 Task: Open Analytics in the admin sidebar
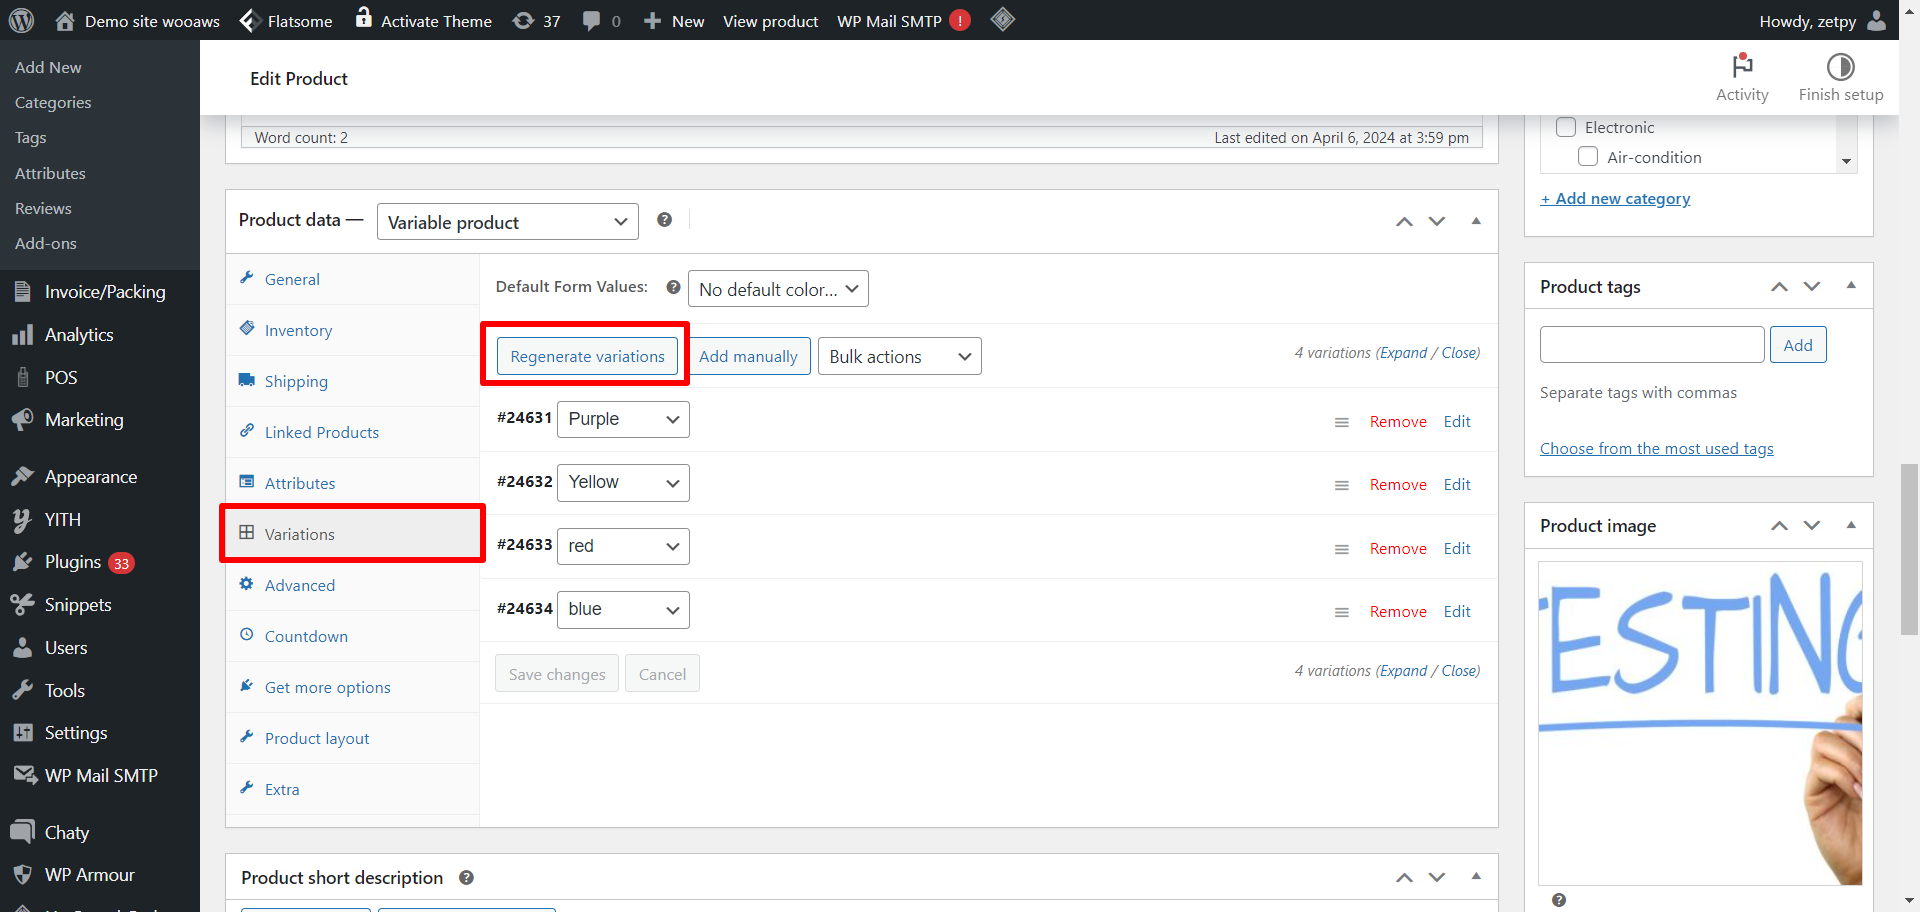click(100, 335)
